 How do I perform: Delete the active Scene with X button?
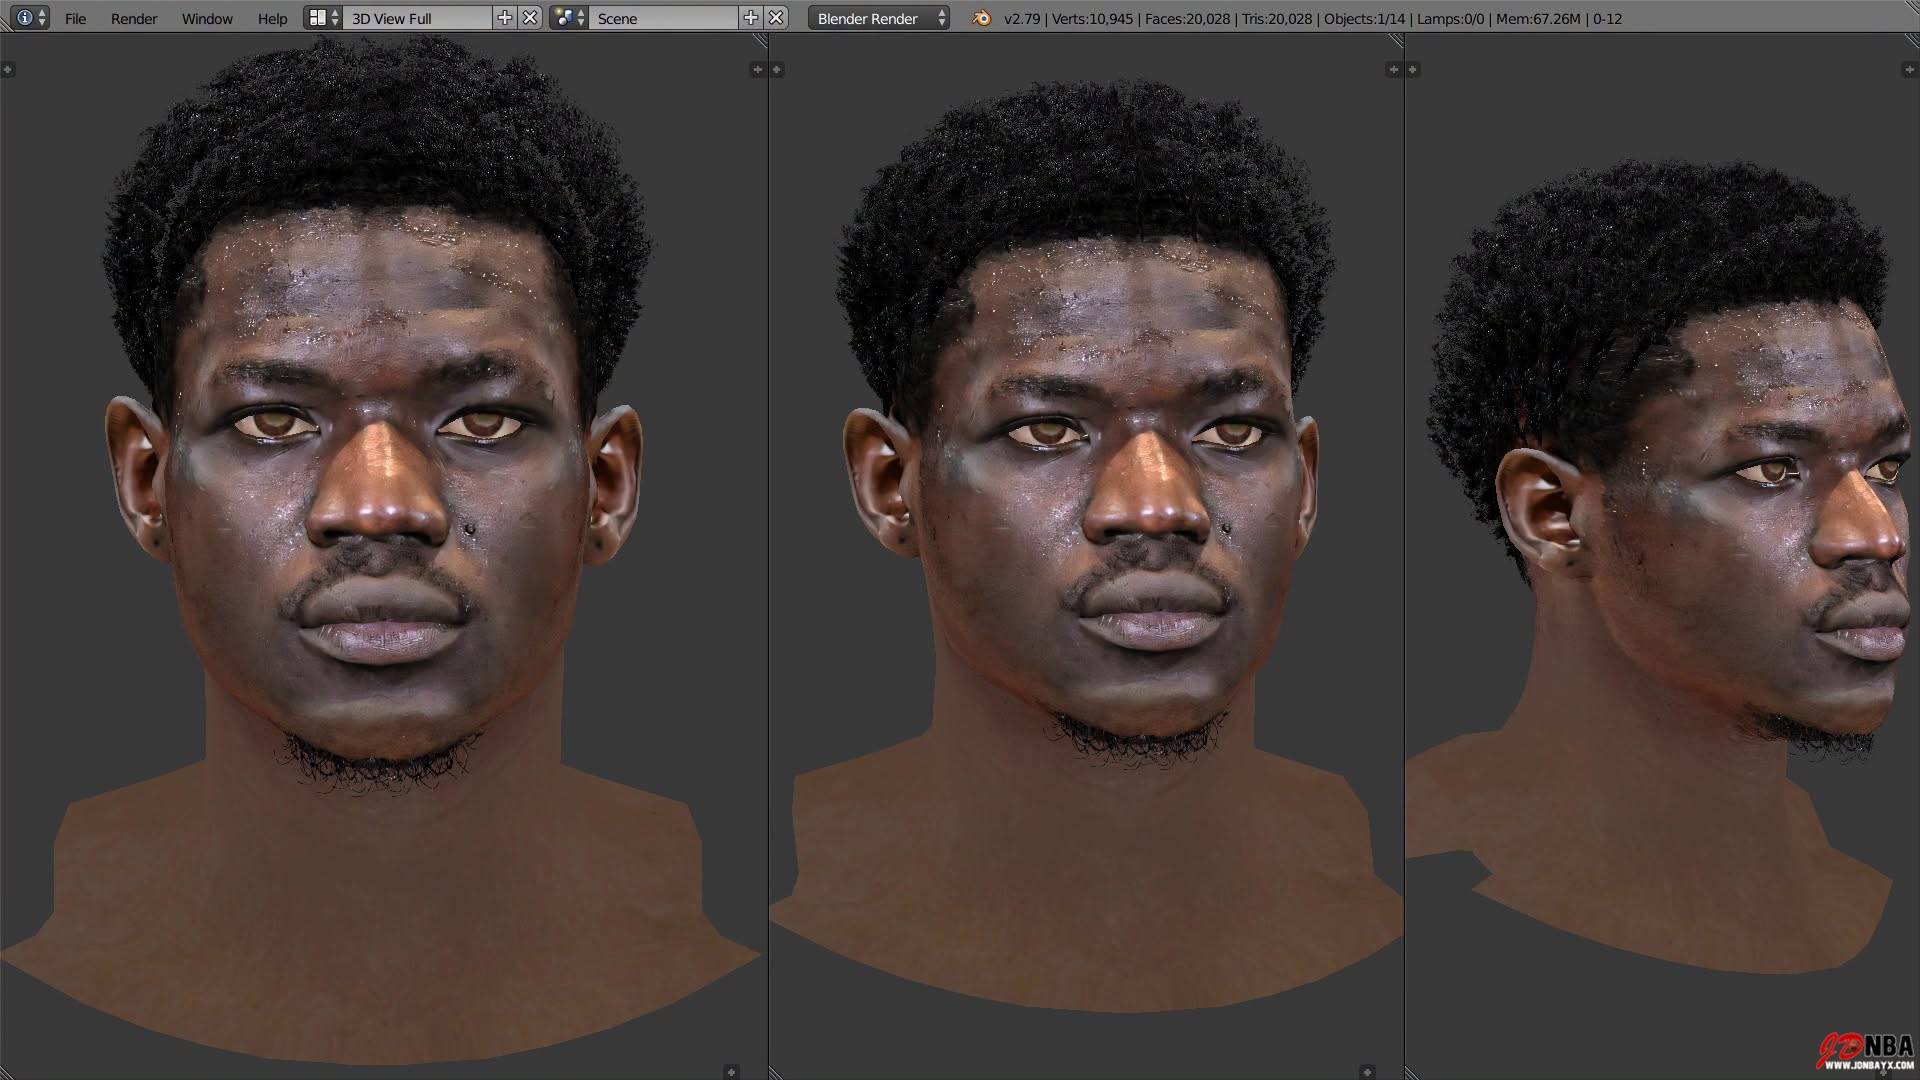(x=776, y=18)
